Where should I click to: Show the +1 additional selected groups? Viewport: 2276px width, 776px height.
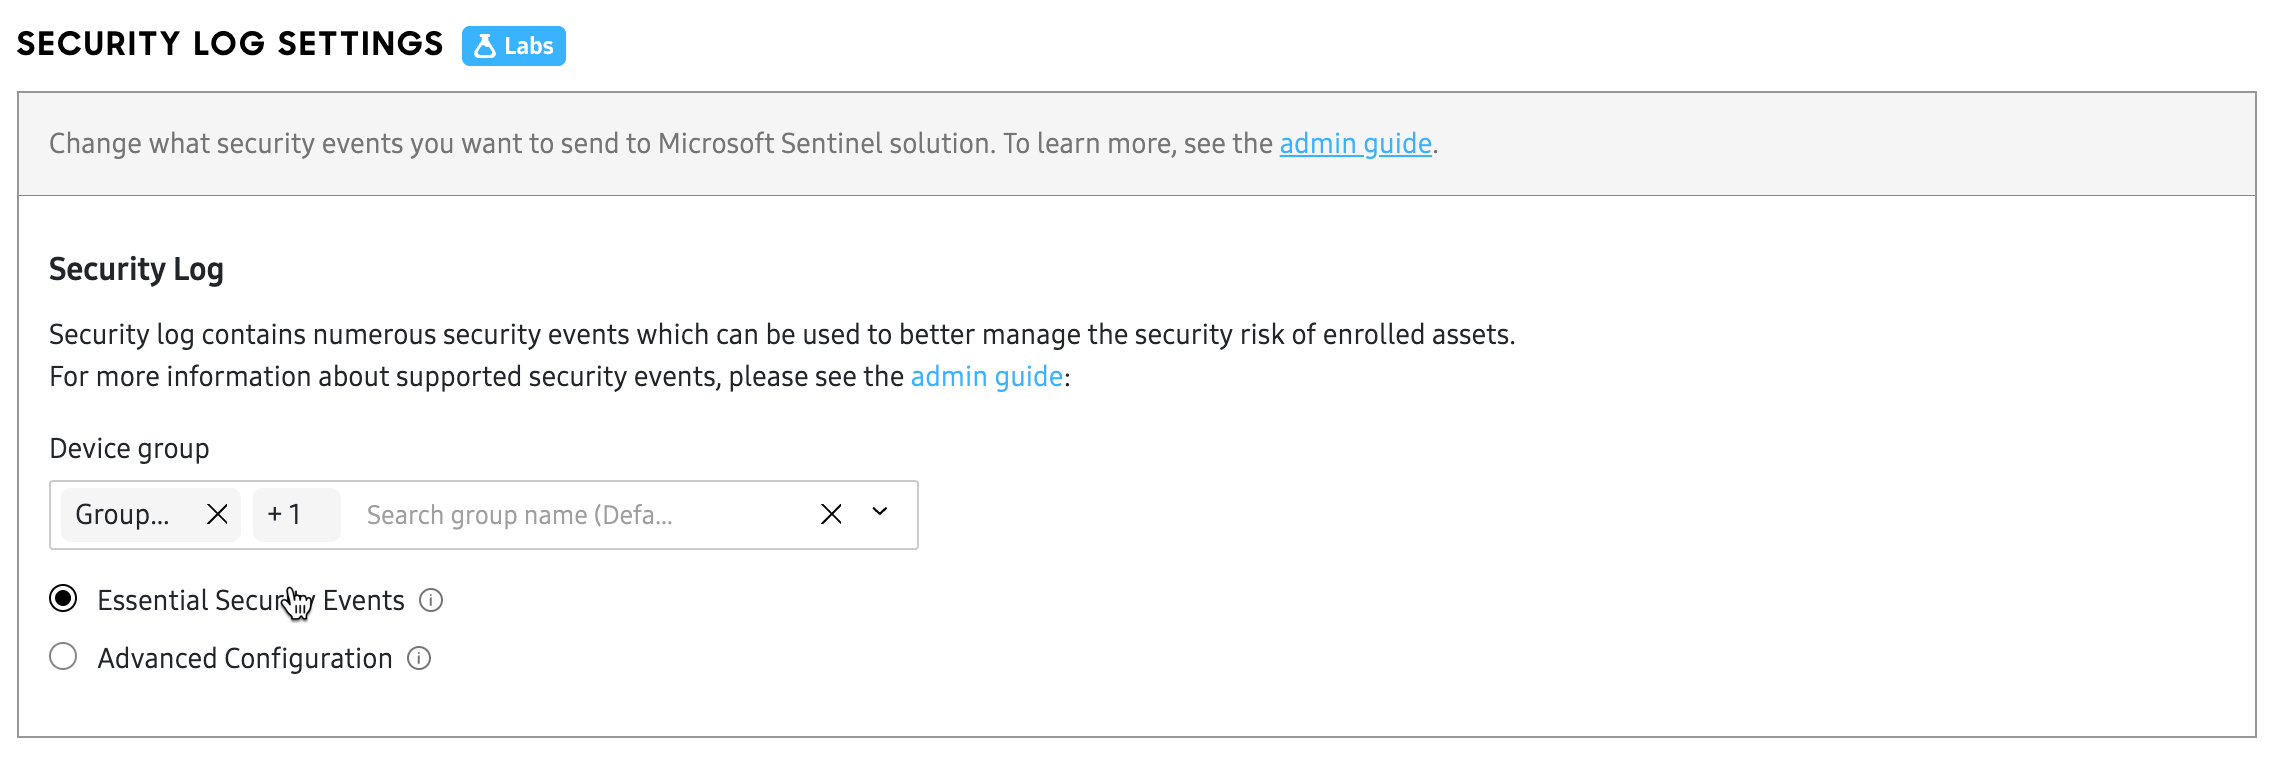tap(285, 514)
